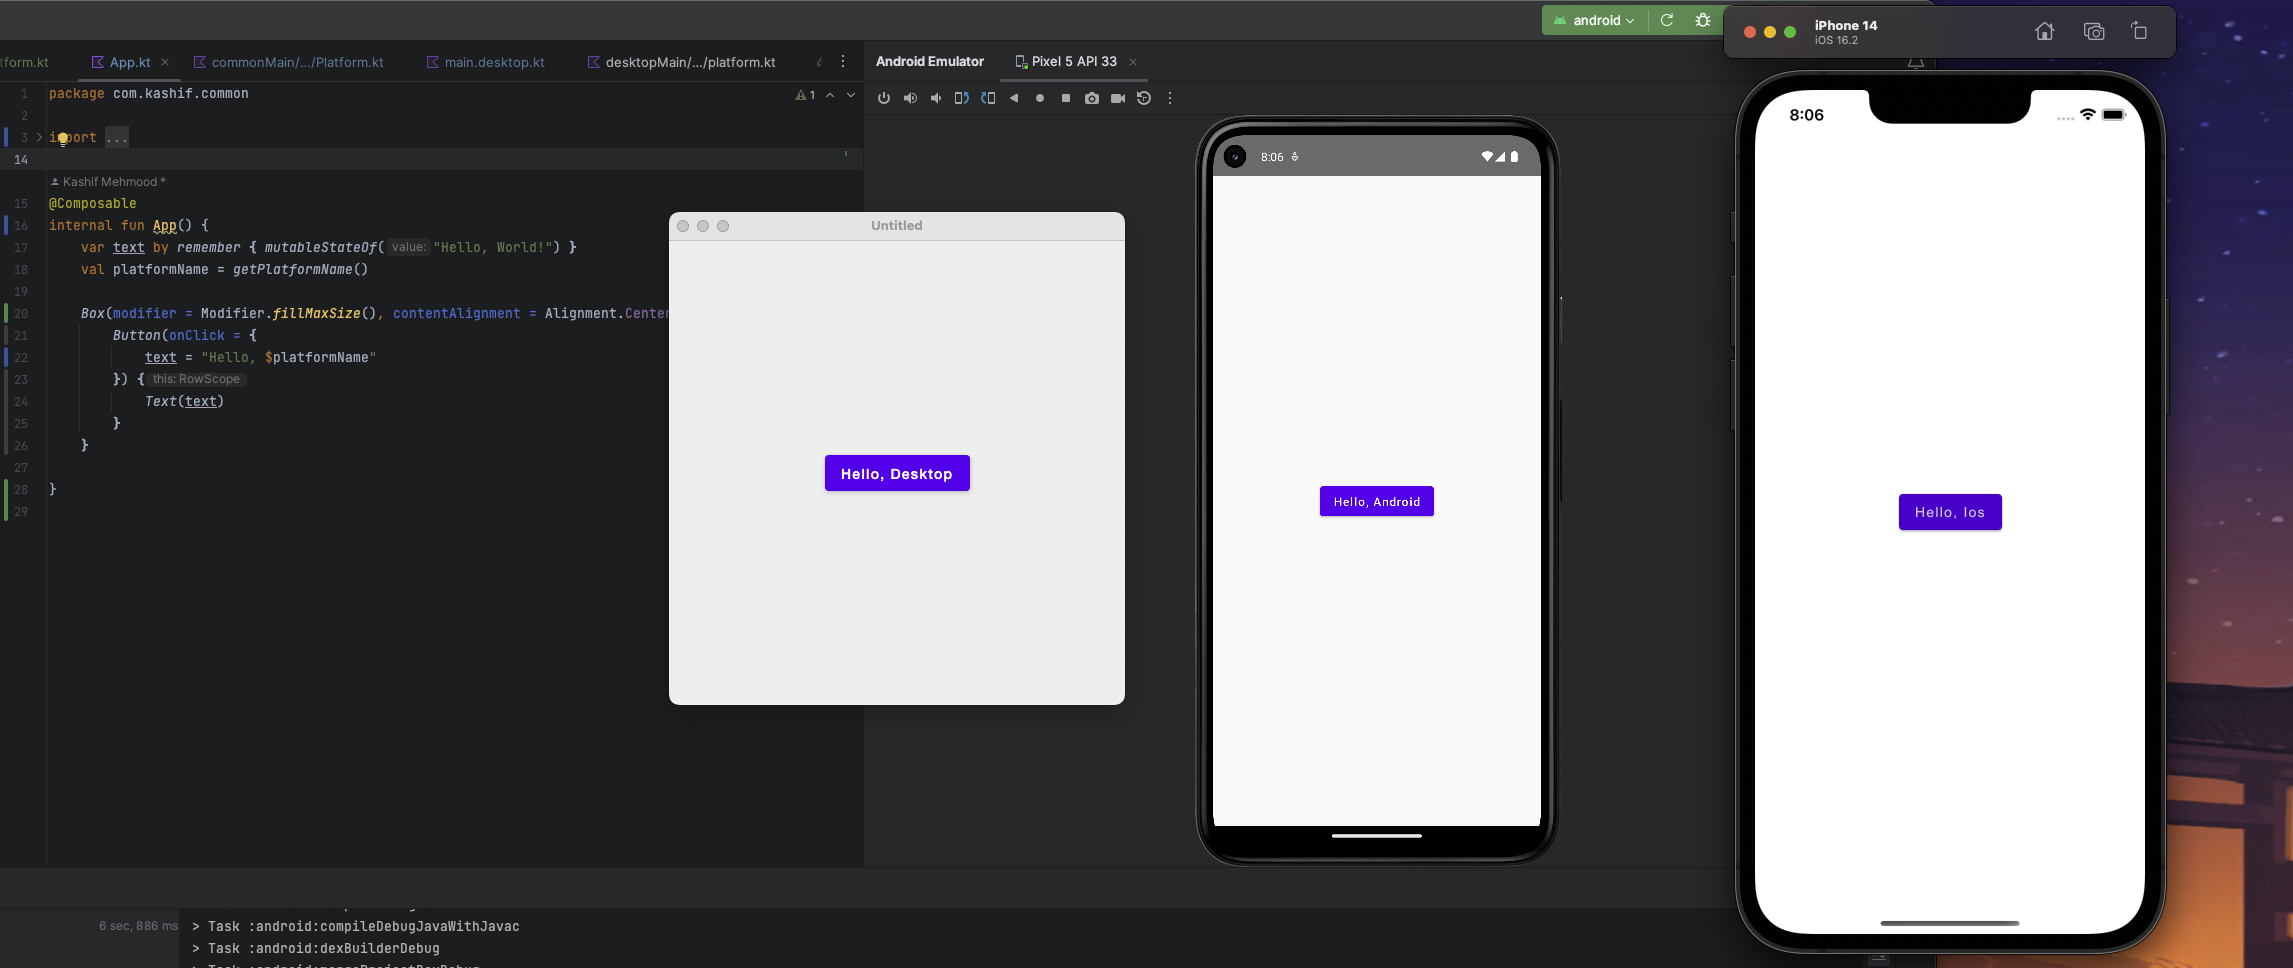Click Hello, Ios button in simulator
Viewport: 2293px width, 968px height.
pos(1950,512)
